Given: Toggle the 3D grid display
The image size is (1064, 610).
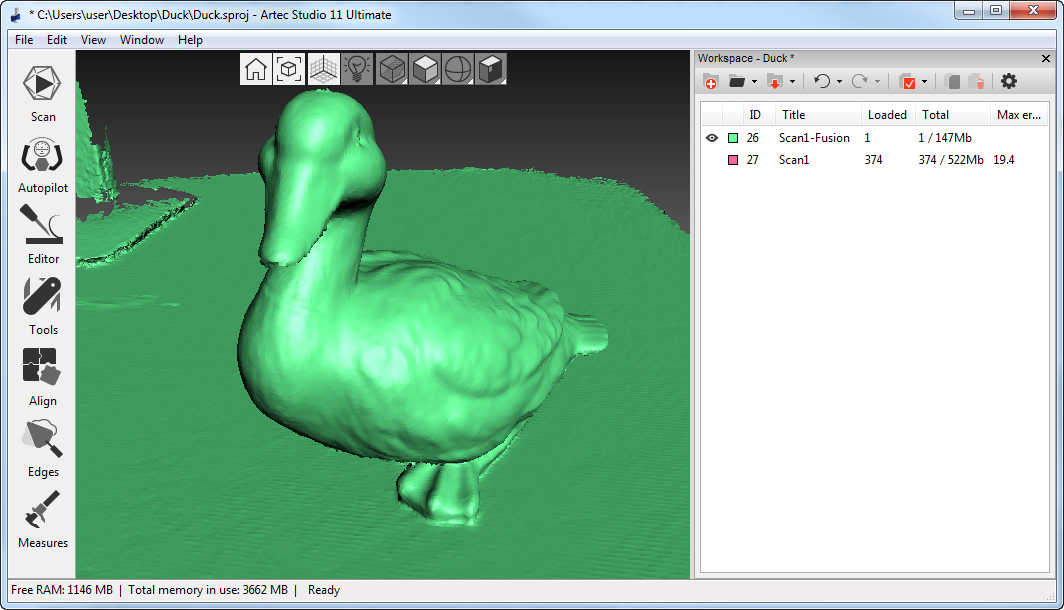Looking at the screenshot, I should (323, 69).
